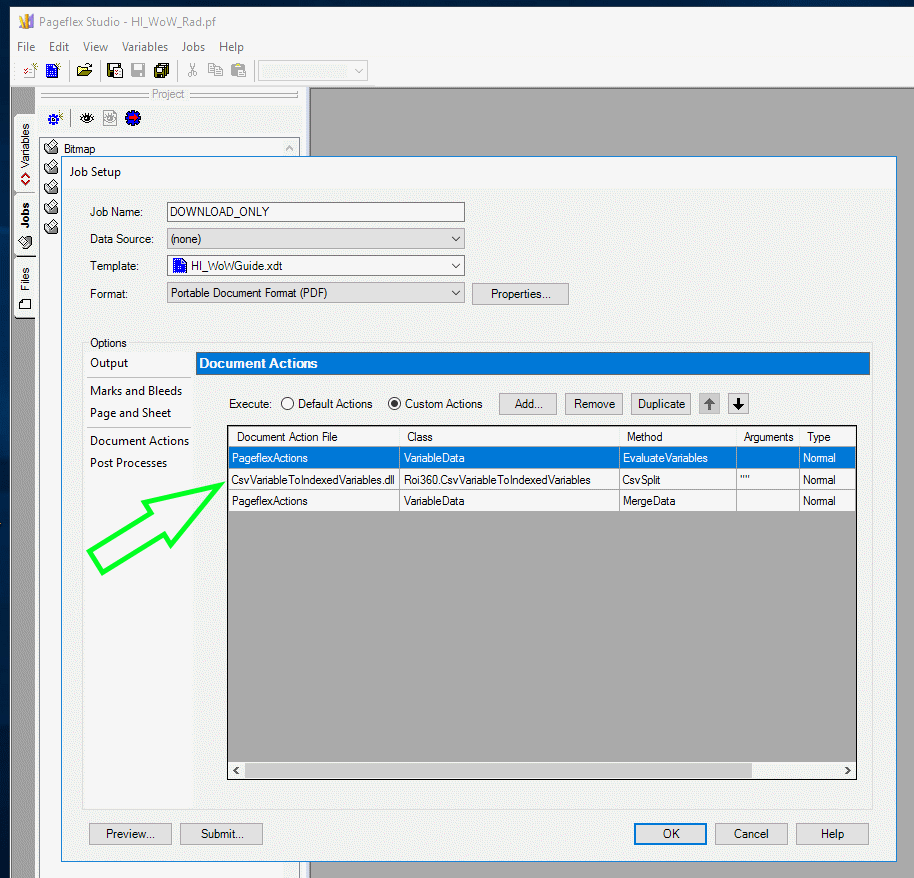Click the Preview eye icon in Project panel
Viewport: 914px width, 878px height.
pyautogui.click(x=87, y=118)
